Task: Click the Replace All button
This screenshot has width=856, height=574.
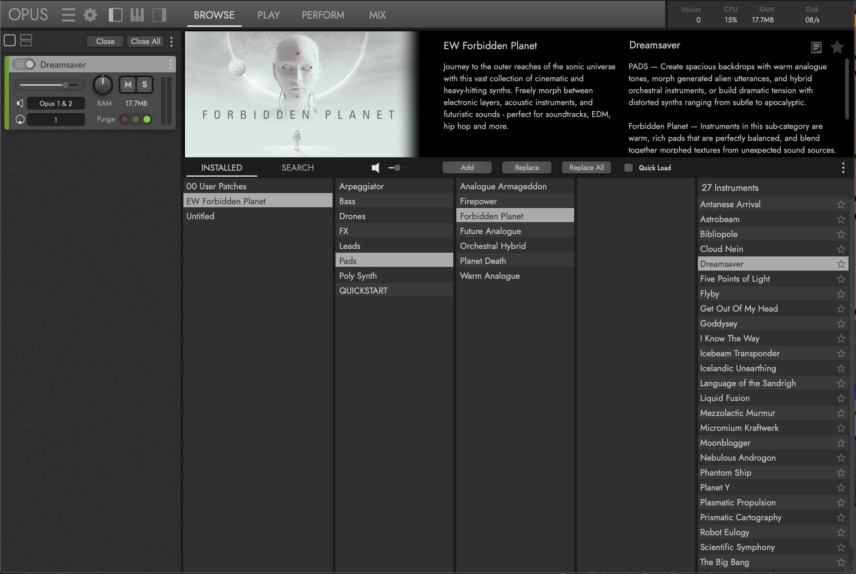Action: tap(586, 168)
